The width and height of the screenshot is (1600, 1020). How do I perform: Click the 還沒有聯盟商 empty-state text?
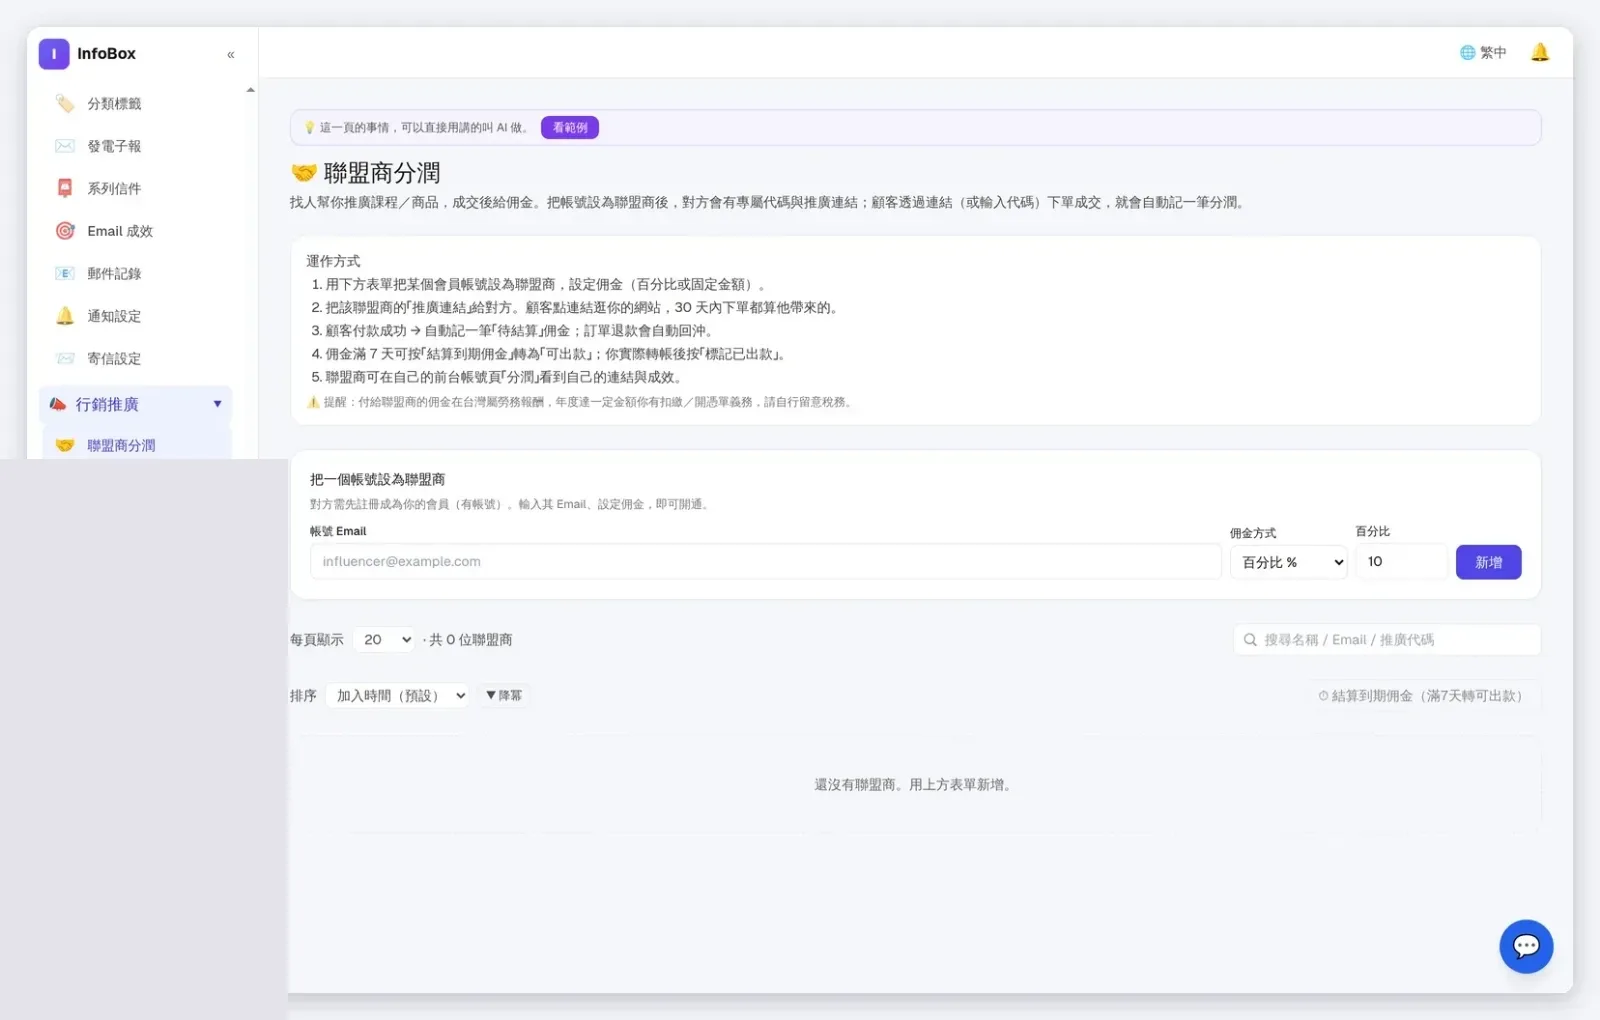pos(915,785)
